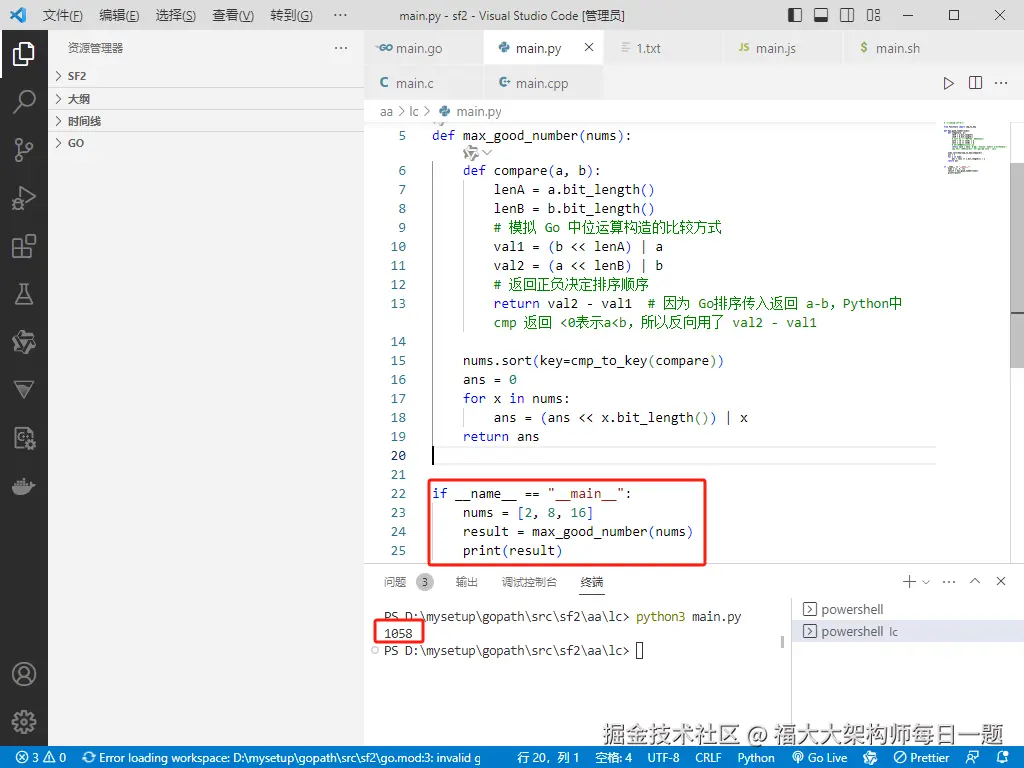Toggle the bottom panel layout button

(x=821, y=15)
